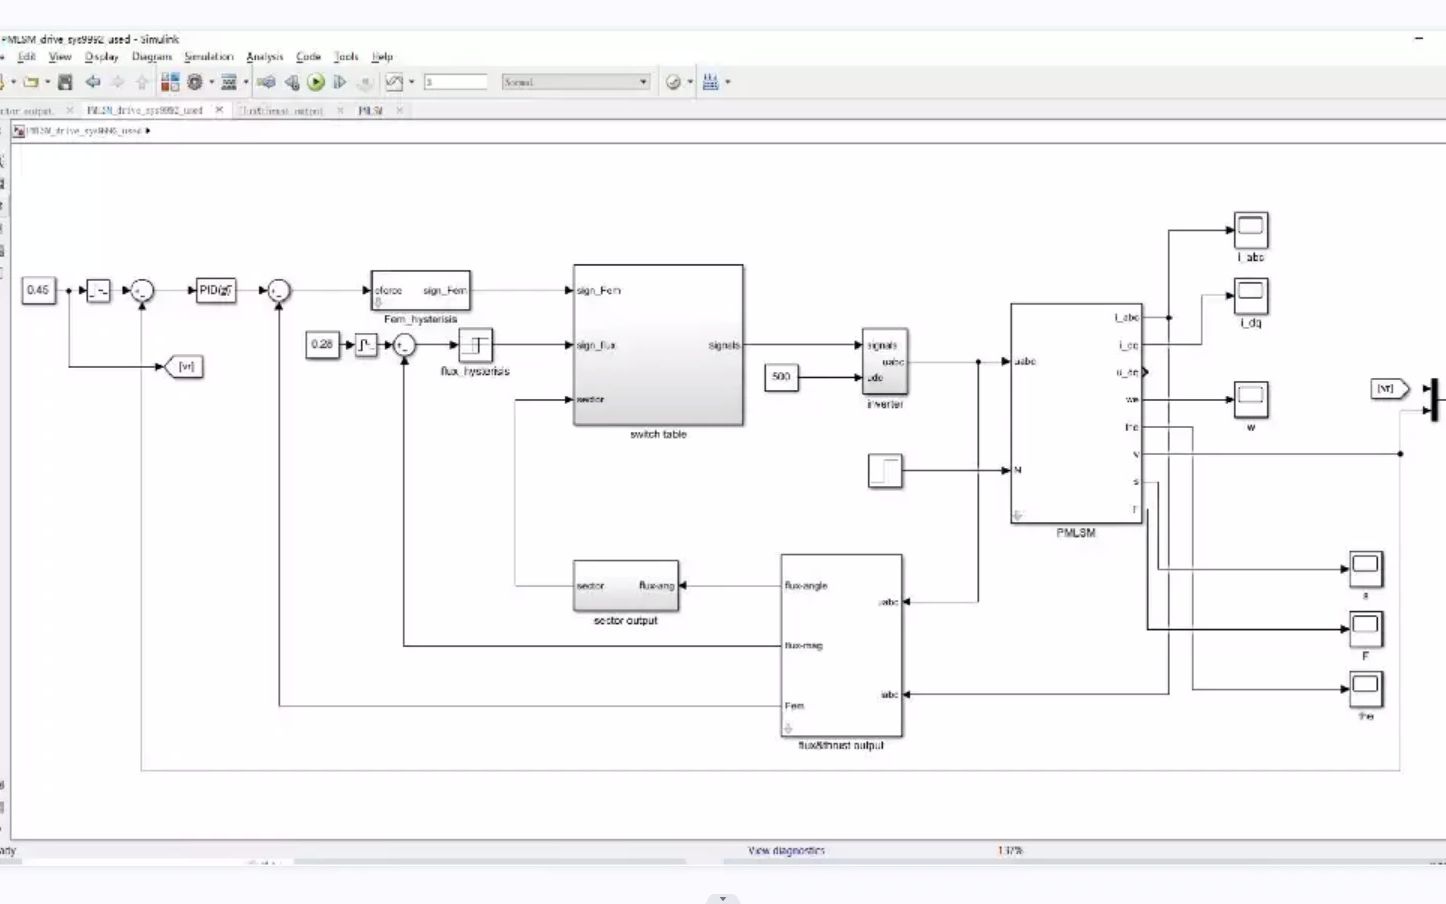Expand the data record dropdown arrow
The height and width of the screenshot is (904, 1446).
point(411,82)
